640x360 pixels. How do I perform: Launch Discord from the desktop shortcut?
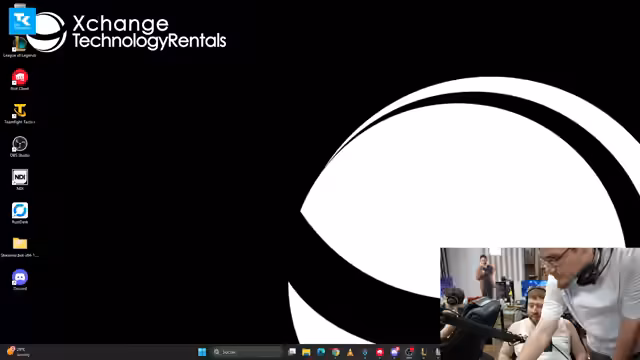point(20,280)
